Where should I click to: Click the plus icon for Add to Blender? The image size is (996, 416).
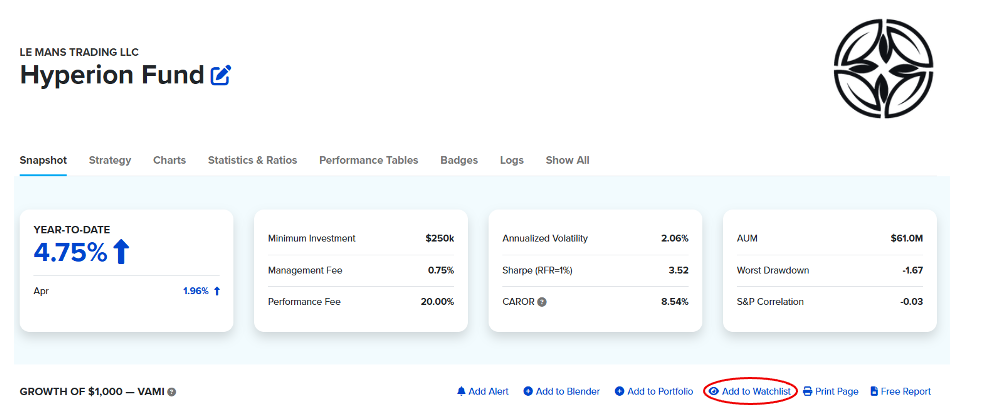[x=528, y=391]
